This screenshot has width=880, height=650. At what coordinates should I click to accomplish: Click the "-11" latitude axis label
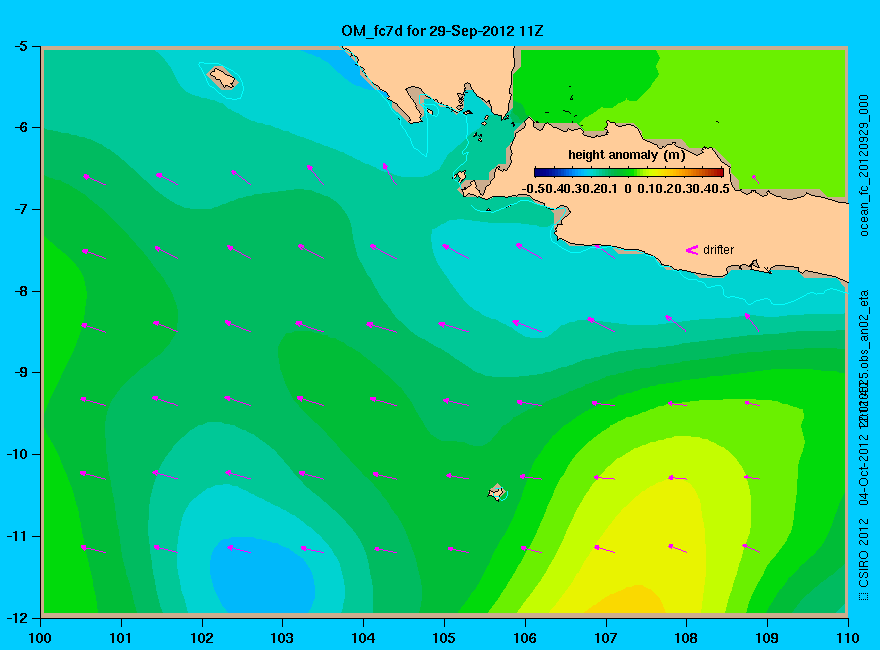click(17, 536)
